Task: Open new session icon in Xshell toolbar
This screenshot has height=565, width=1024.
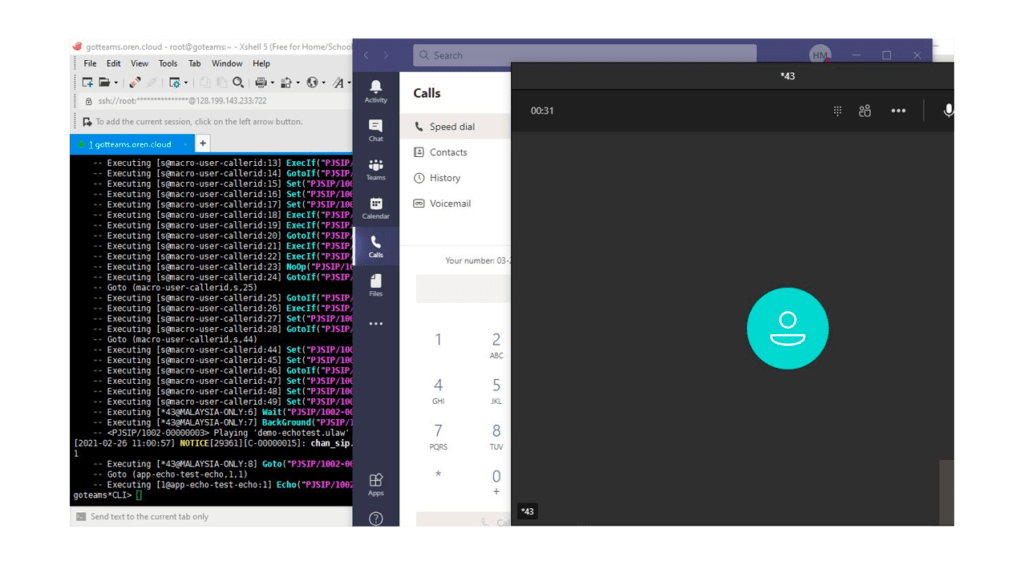Action: tap(88, 82)
